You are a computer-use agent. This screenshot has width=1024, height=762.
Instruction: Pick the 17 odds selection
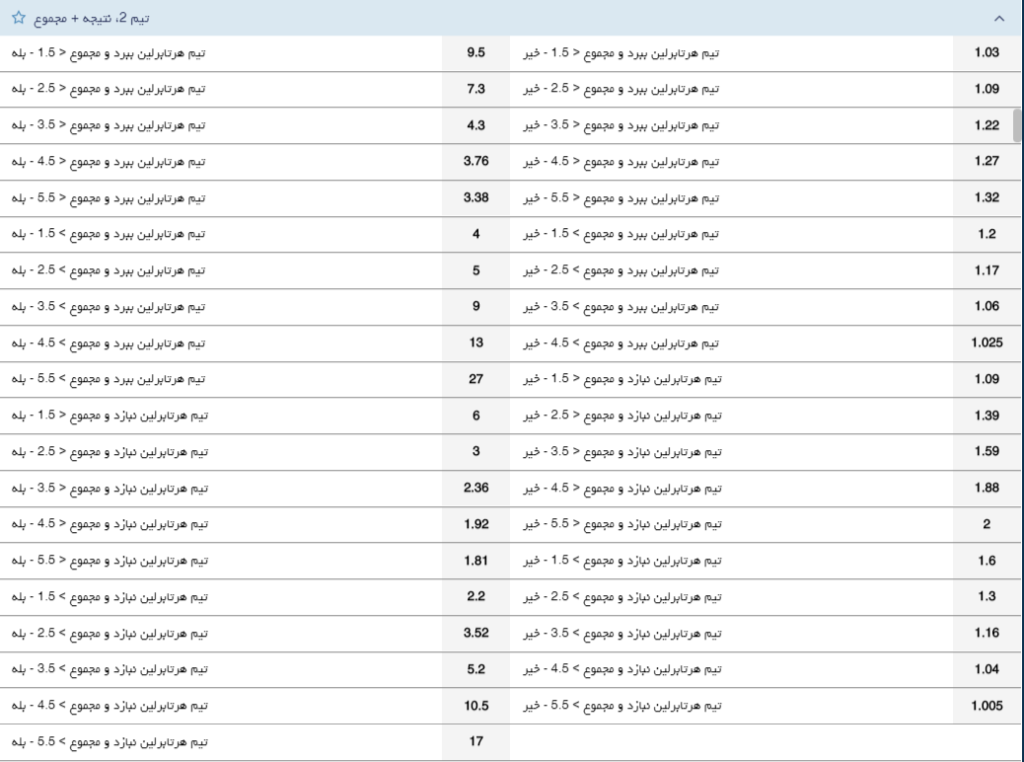[476, 742]
